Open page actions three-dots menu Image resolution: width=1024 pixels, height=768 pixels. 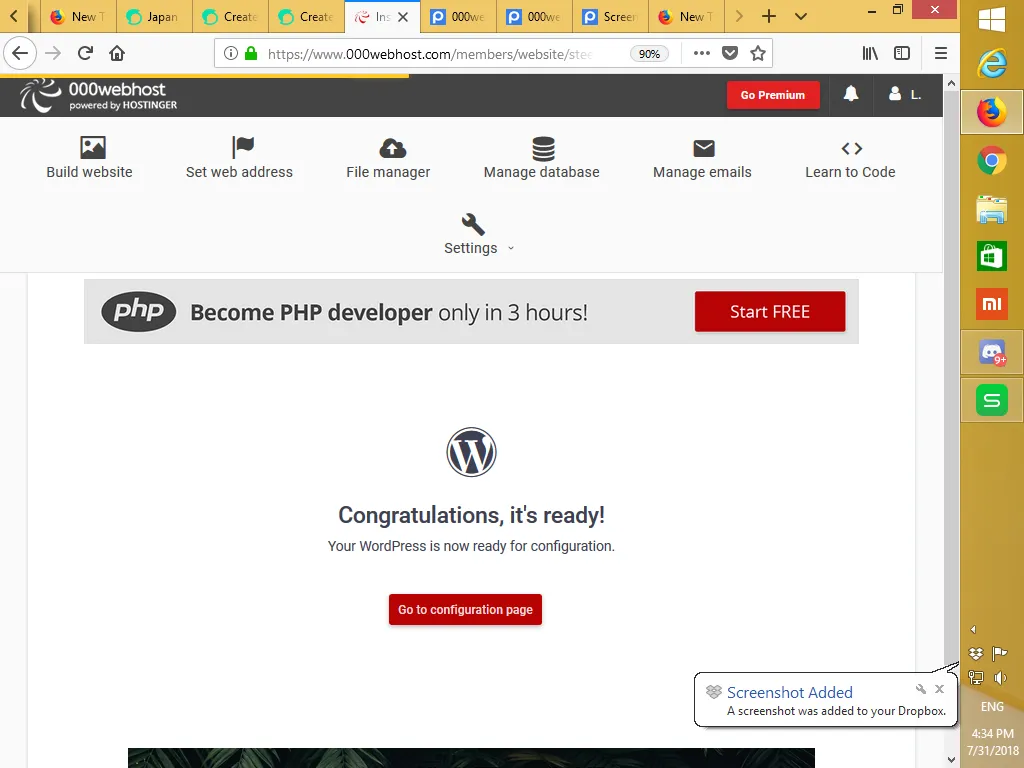click(x=701, y=53)
